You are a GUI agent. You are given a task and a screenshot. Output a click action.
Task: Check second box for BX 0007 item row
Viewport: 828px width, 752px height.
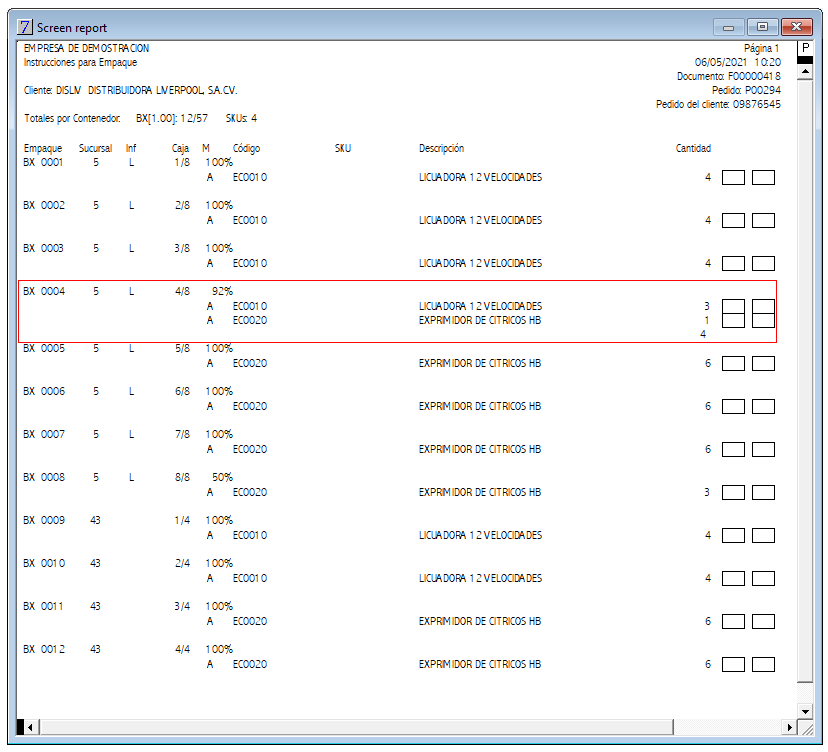763,449
